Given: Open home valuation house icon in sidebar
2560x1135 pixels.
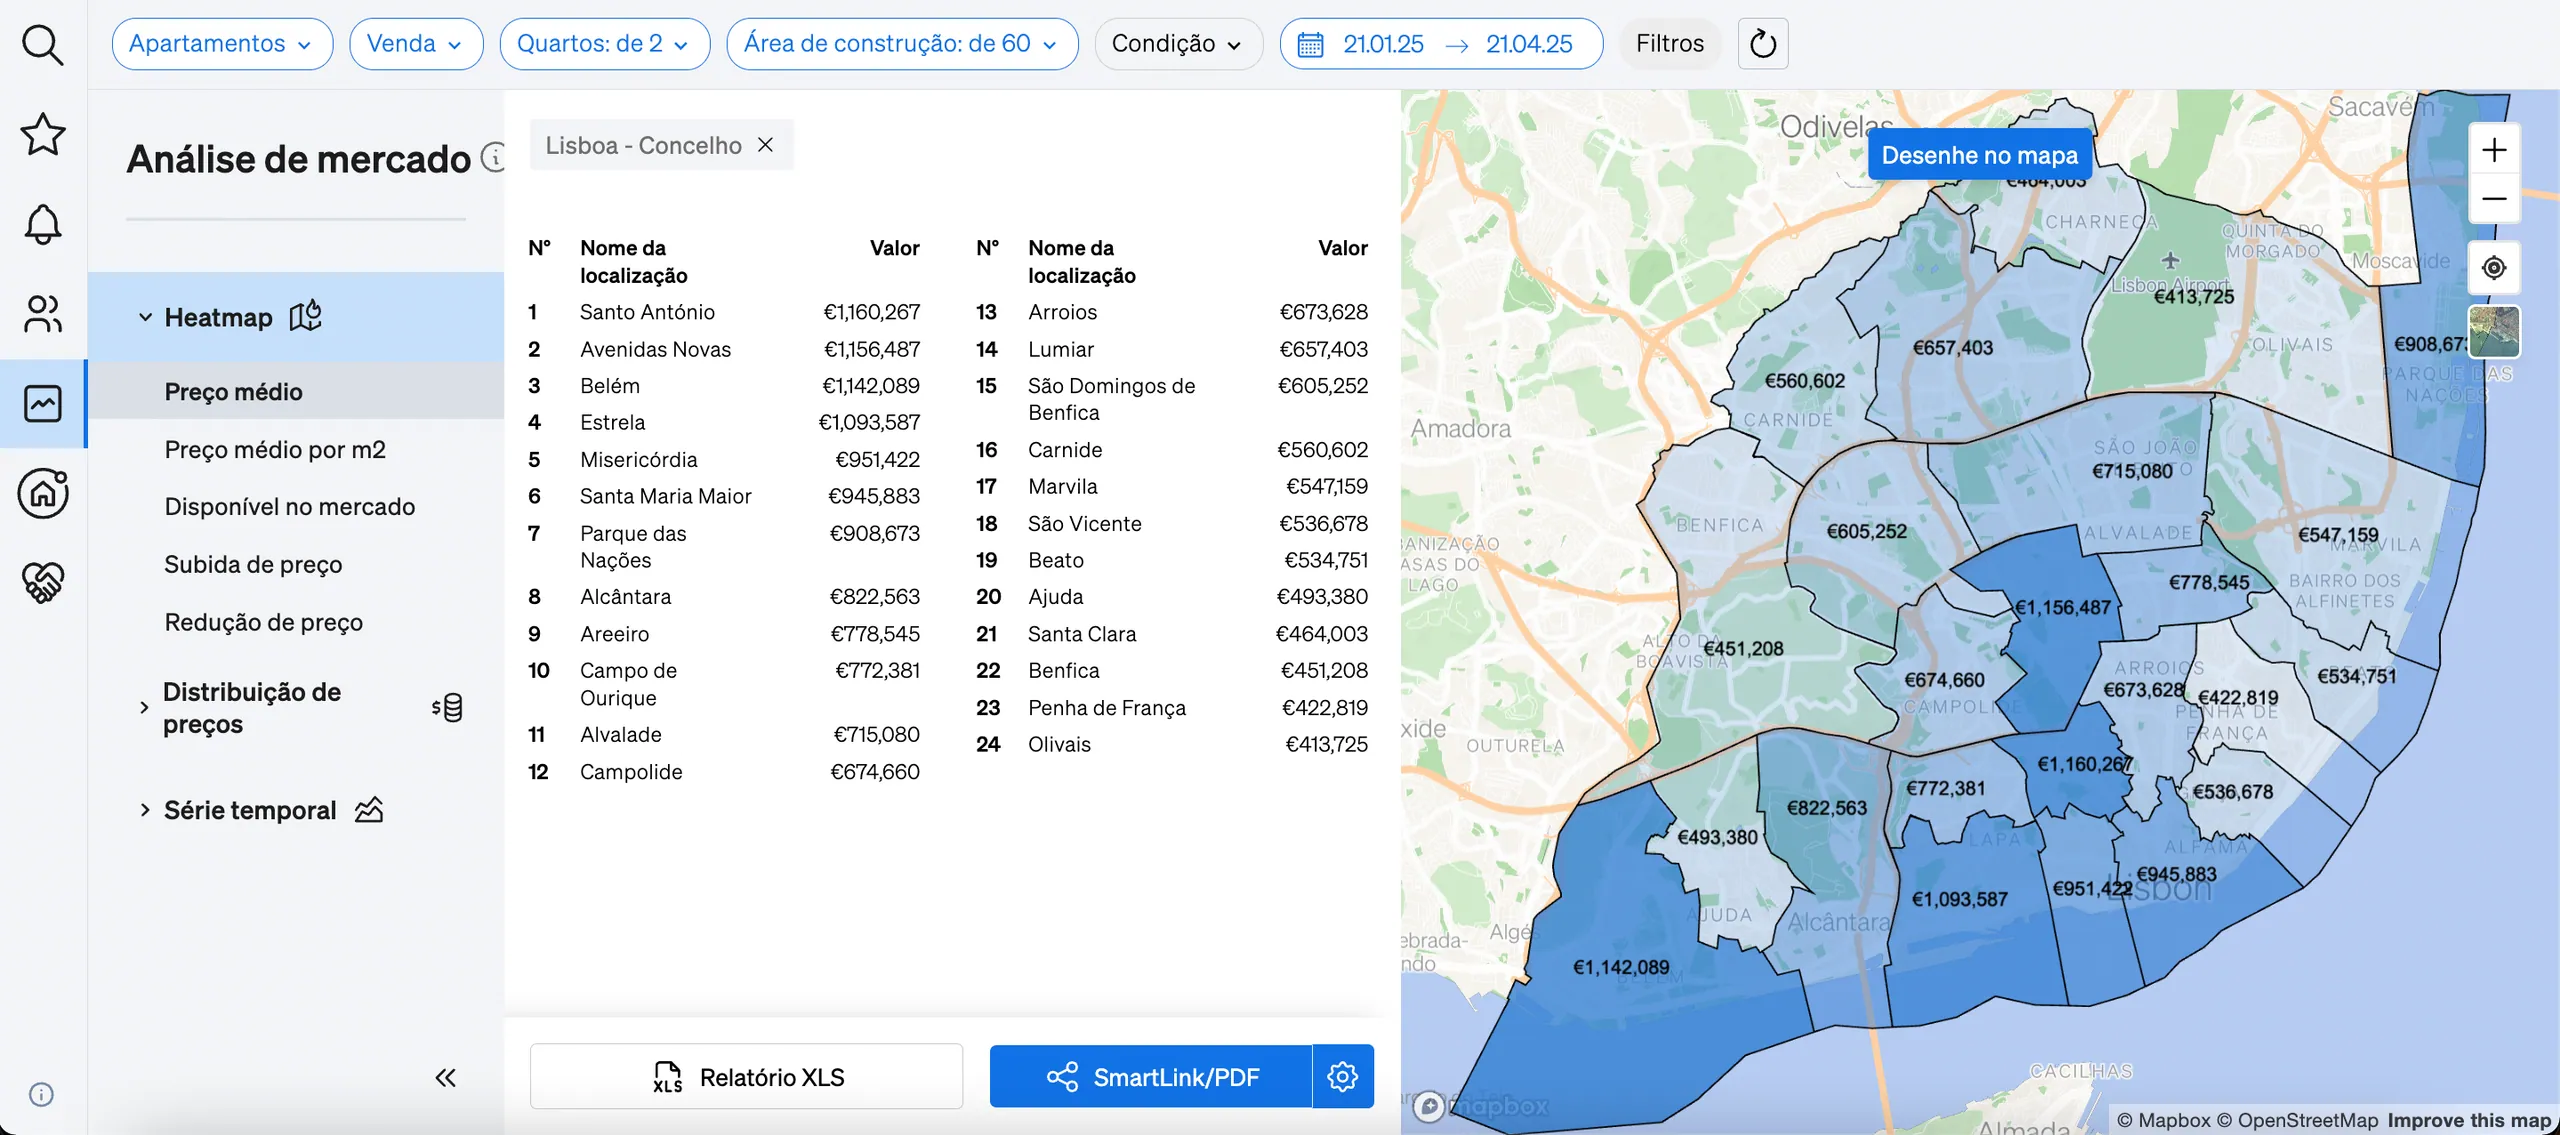Looking at the screenshot, I should click(43, 493).
